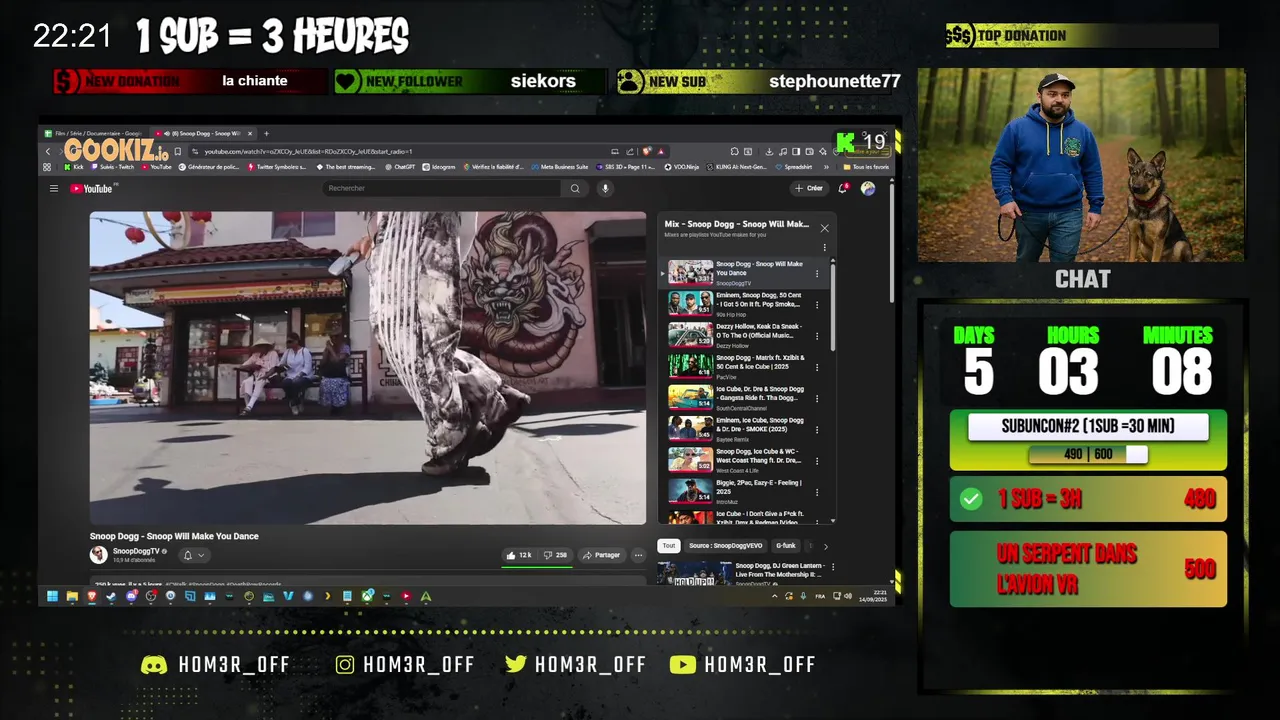Close the Mix playlist panel

[824, 228]
